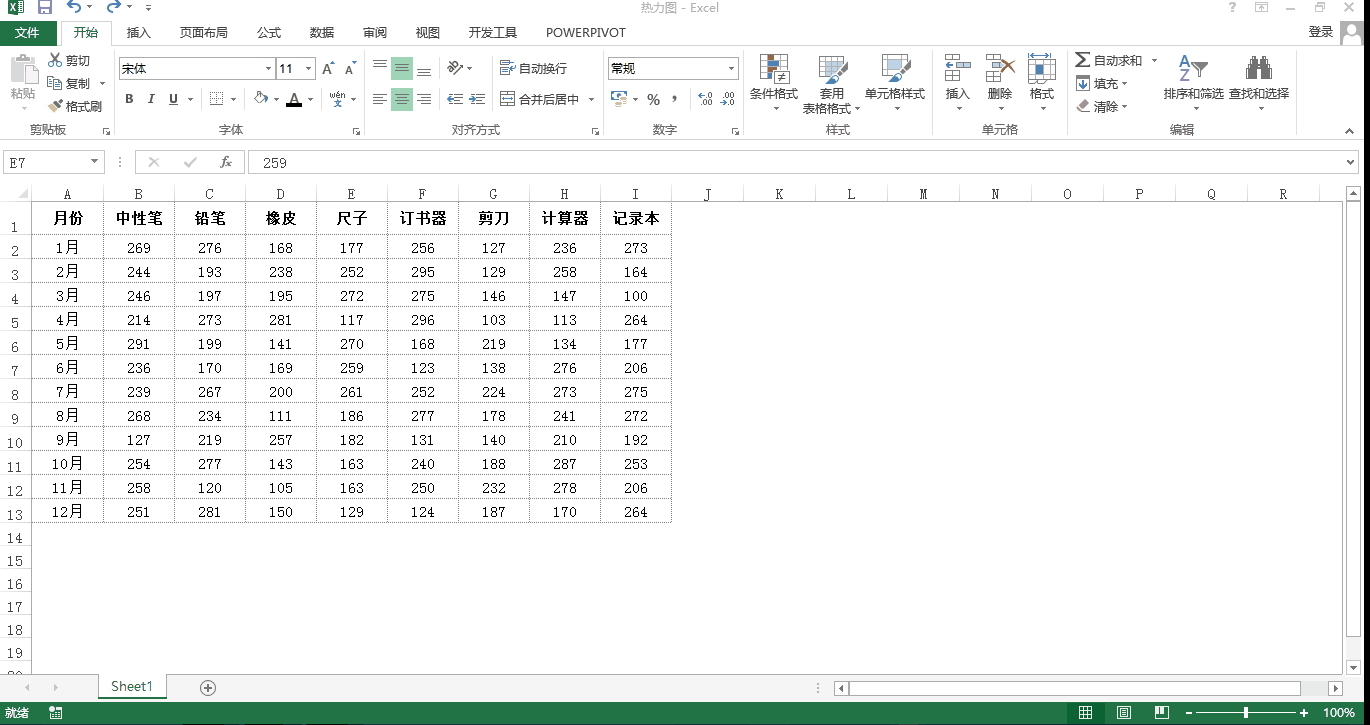
Task: Click the Login (登录) link
Action: (1320, 32)
